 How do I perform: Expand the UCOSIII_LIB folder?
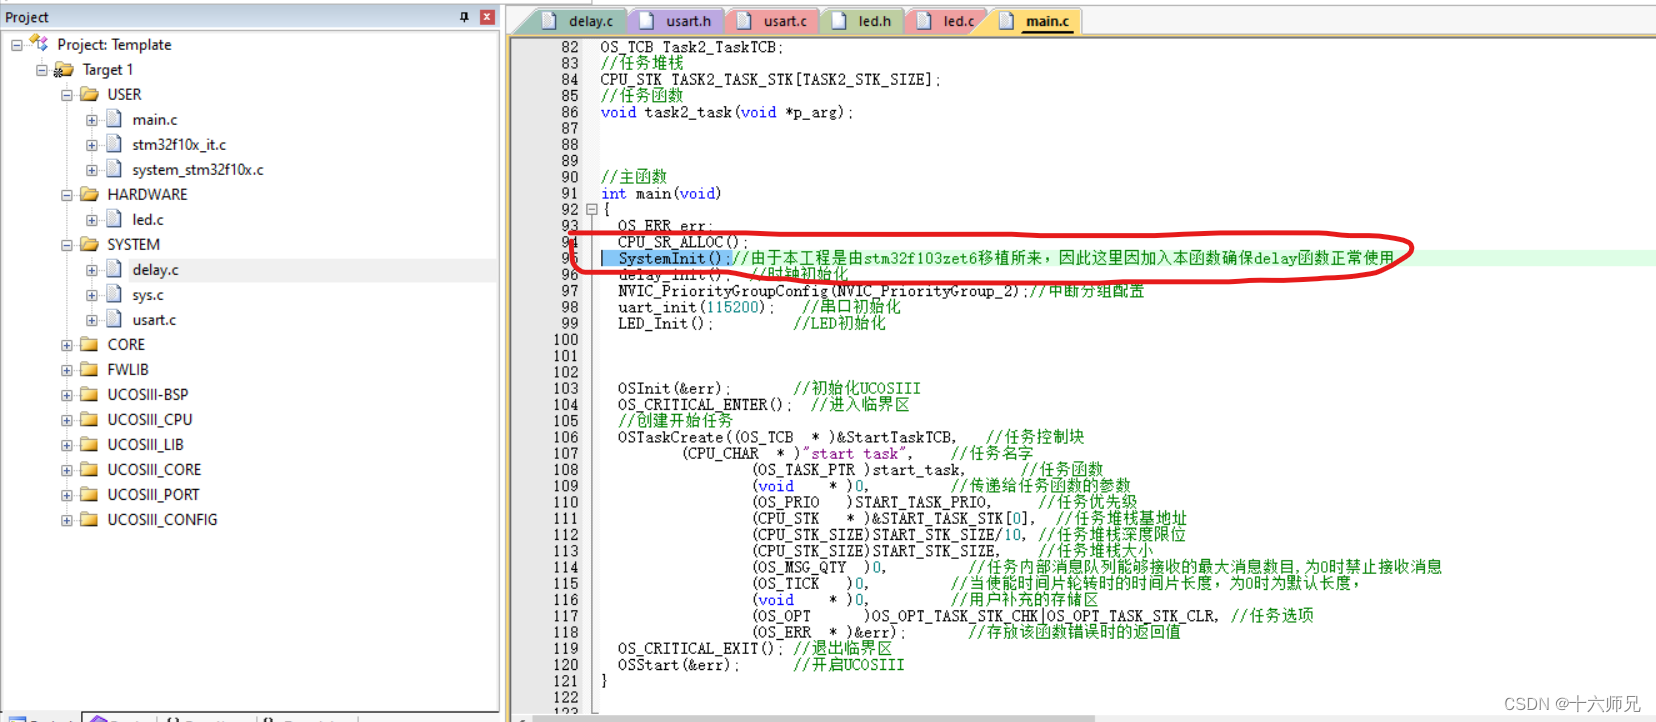(x=67, y=445)
